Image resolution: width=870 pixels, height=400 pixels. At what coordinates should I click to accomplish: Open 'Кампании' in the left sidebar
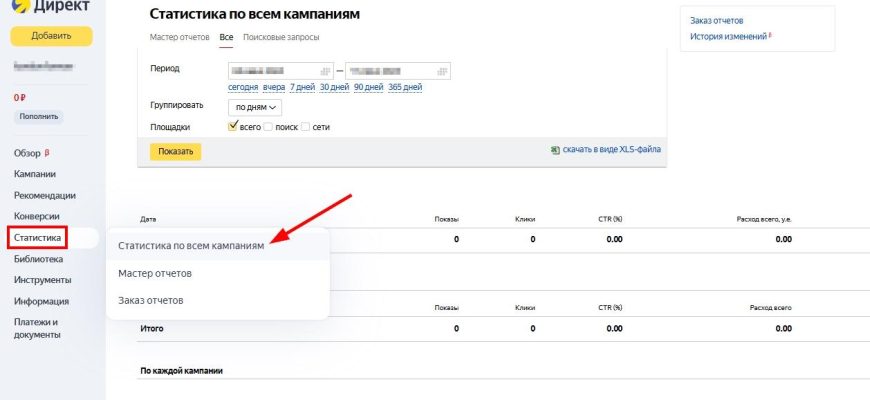[35, 174]
